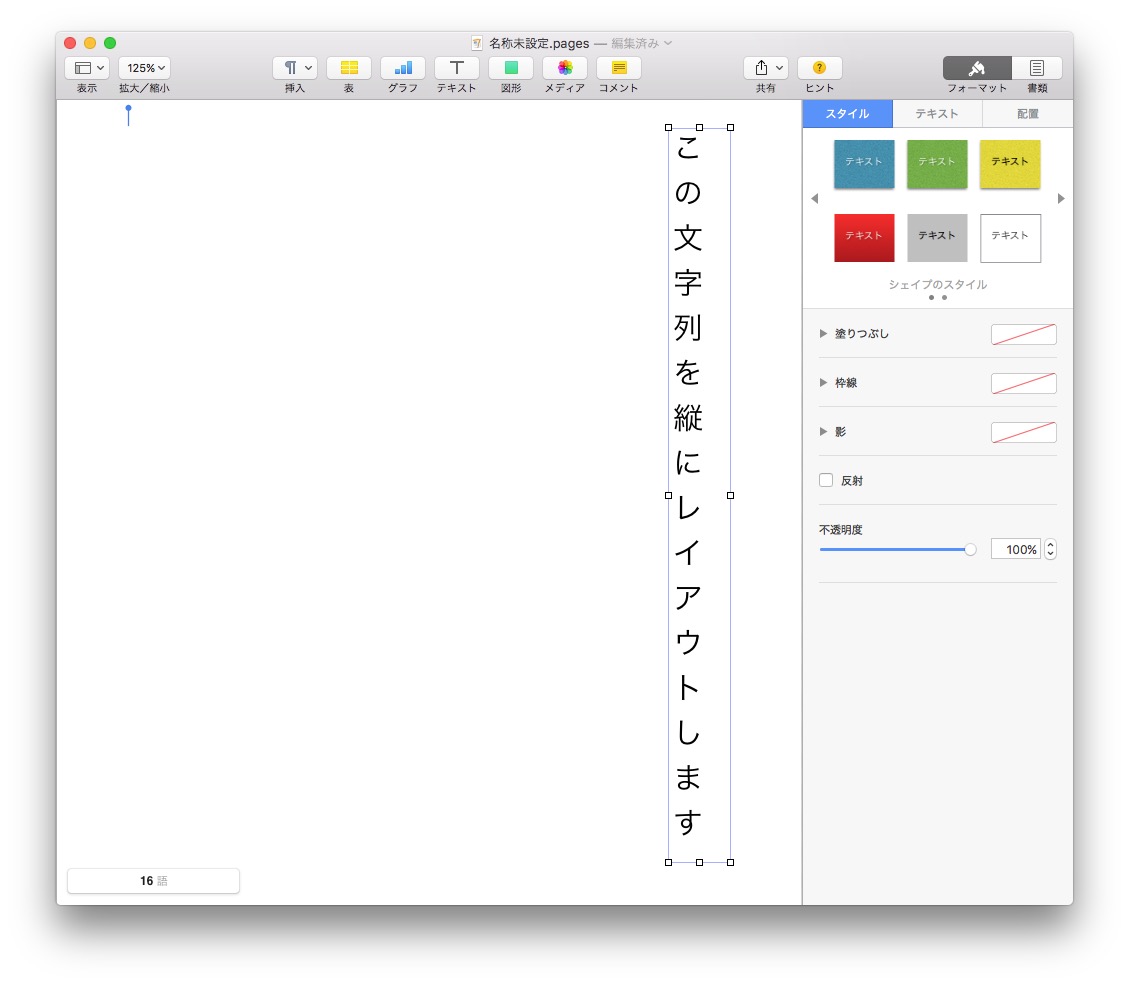Click the Table (表) toolbar icon
The image size is (1129, 985).
coord(349,68)
